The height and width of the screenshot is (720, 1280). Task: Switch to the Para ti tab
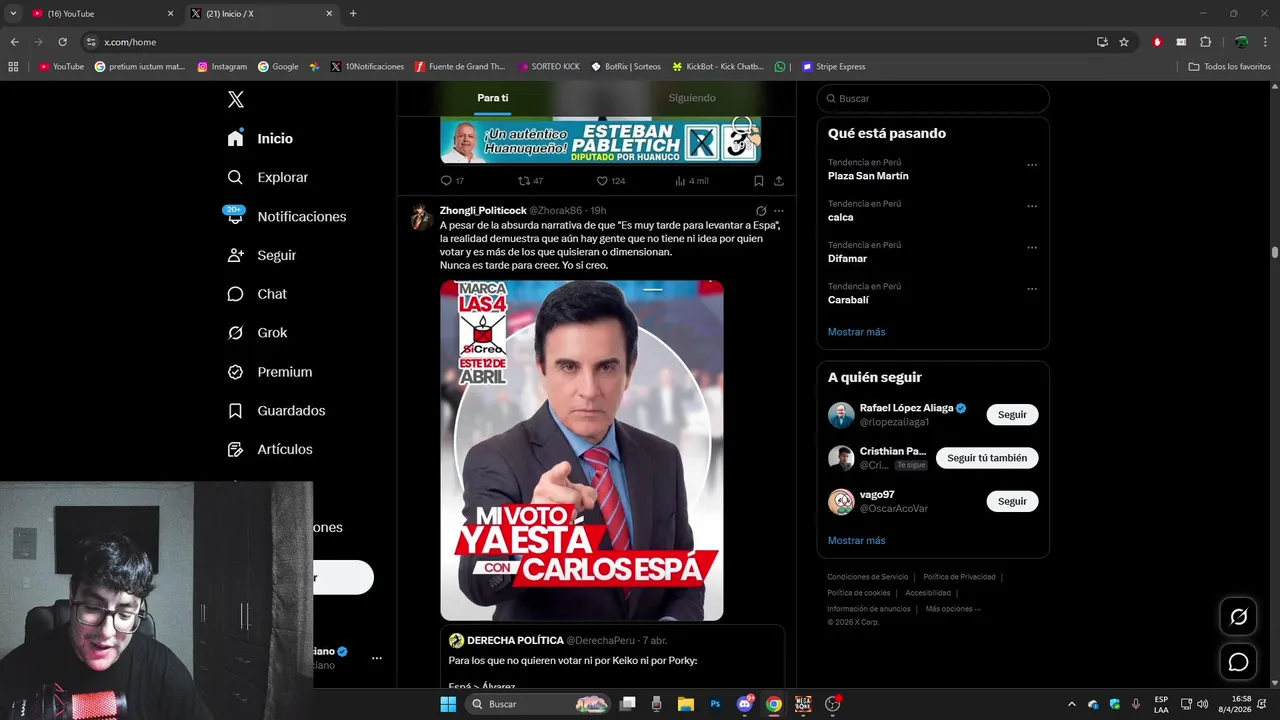coord(492,98)
